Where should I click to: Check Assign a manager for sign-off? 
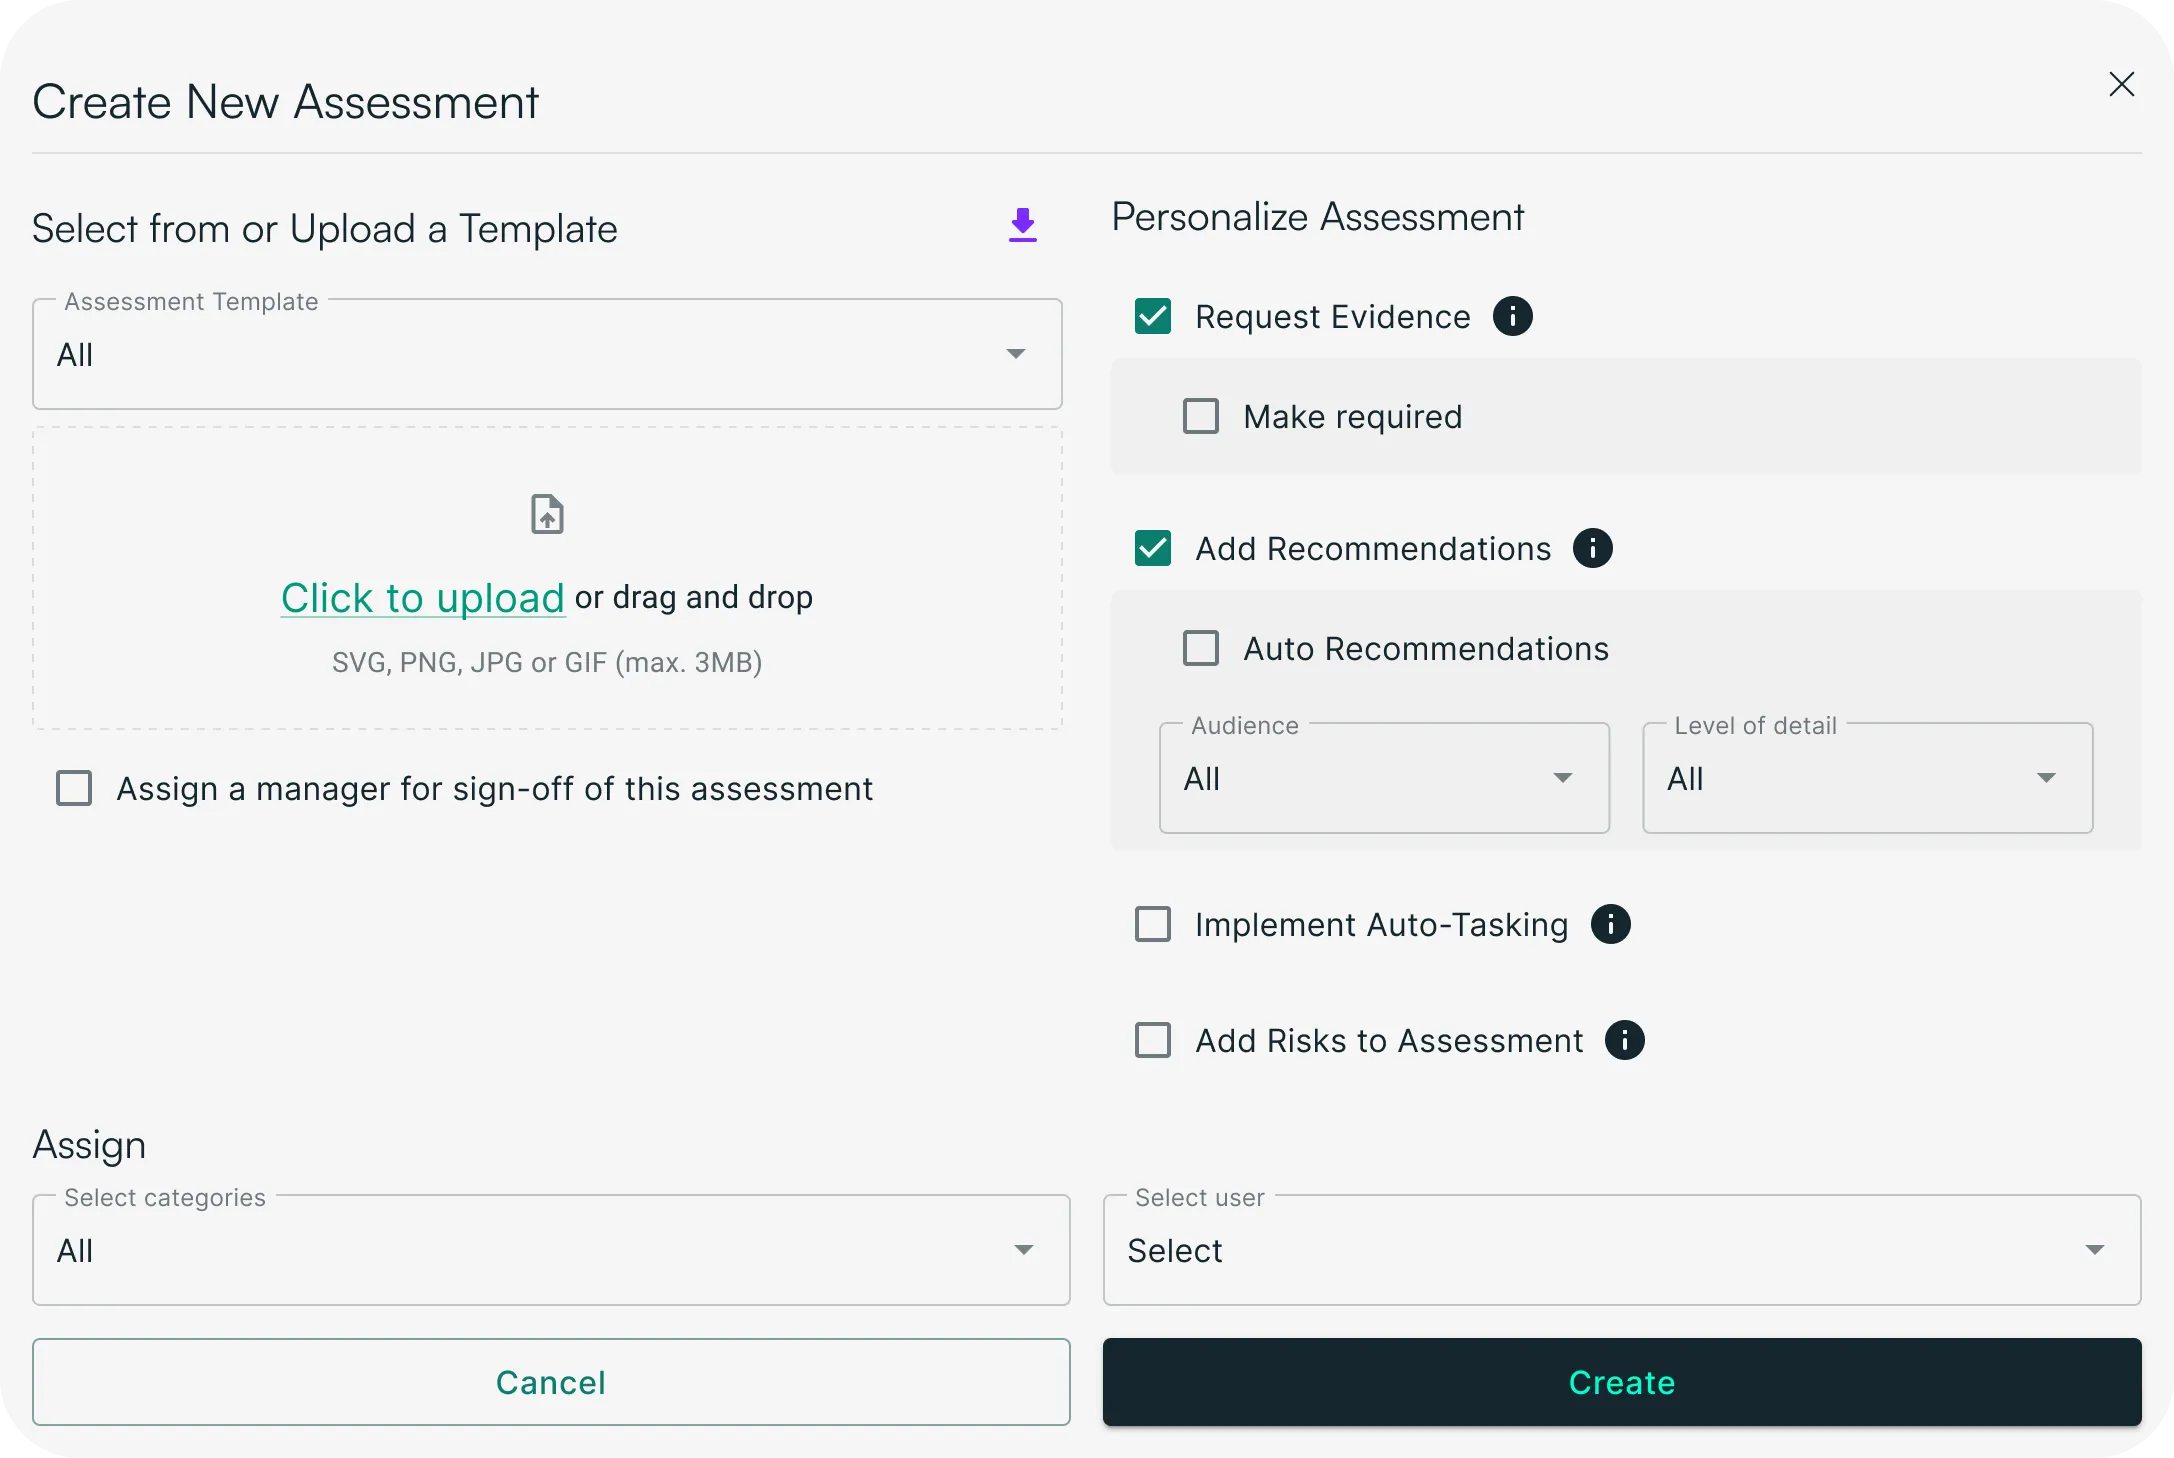(x=74, y=789)
